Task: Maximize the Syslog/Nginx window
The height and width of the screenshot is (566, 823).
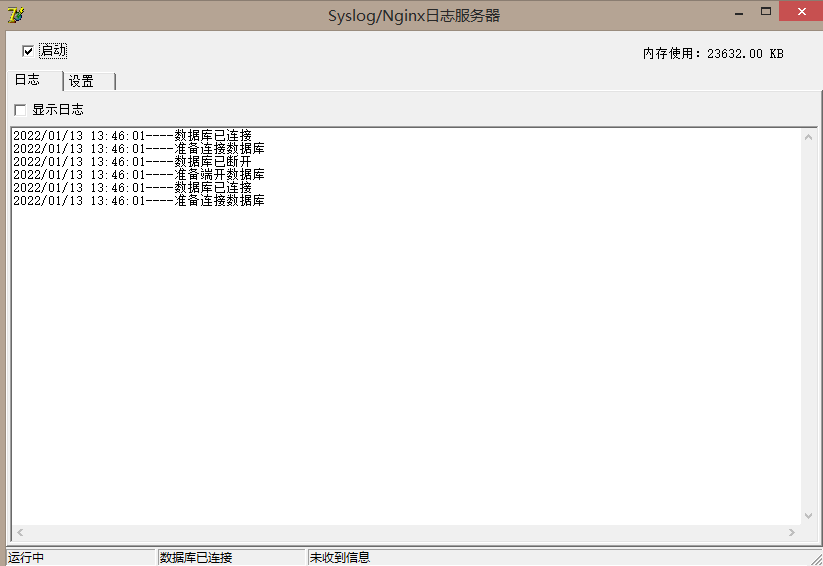Action: (x=766, y=12)
